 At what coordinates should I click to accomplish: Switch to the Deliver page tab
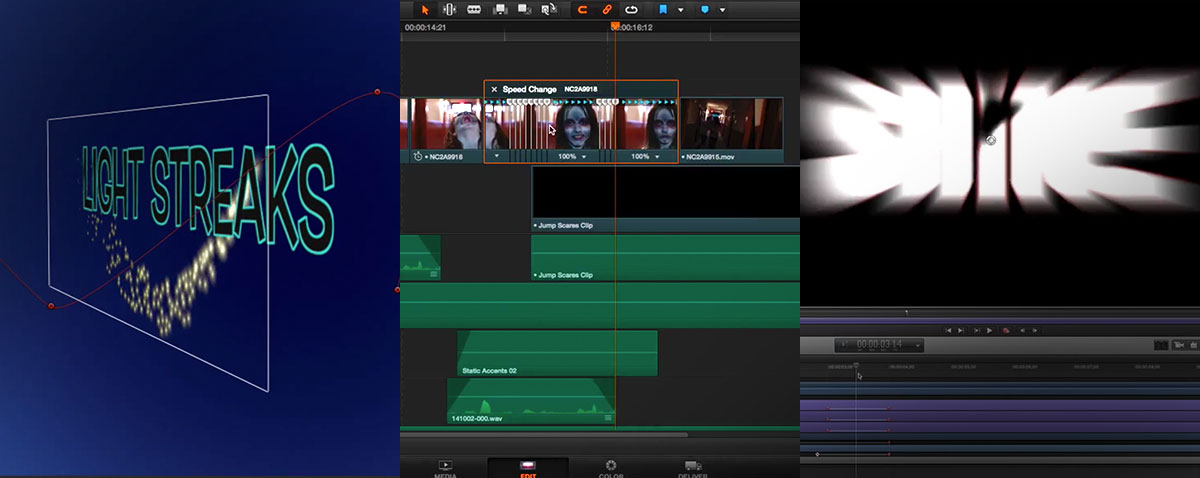pyautogui.click(x=692, y=468)
